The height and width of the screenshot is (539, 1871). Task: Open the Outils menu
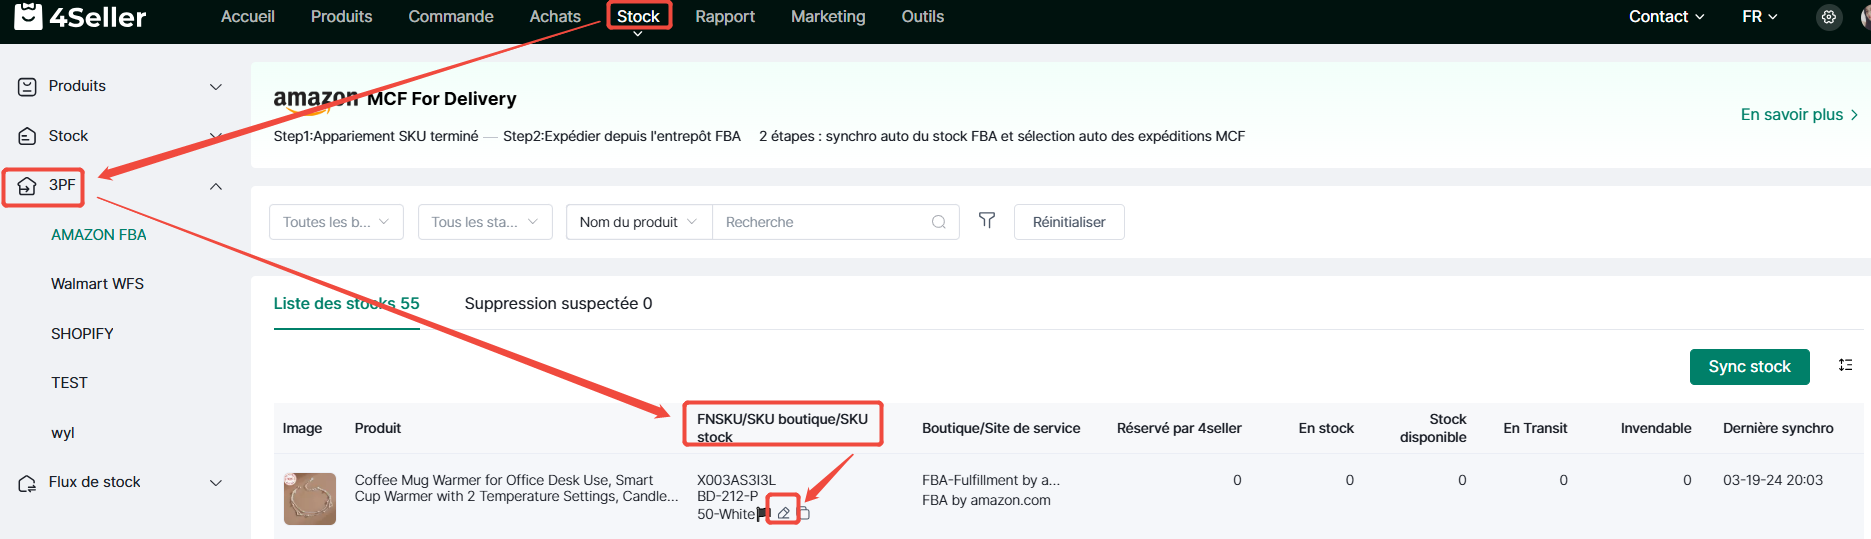(922, 17)
